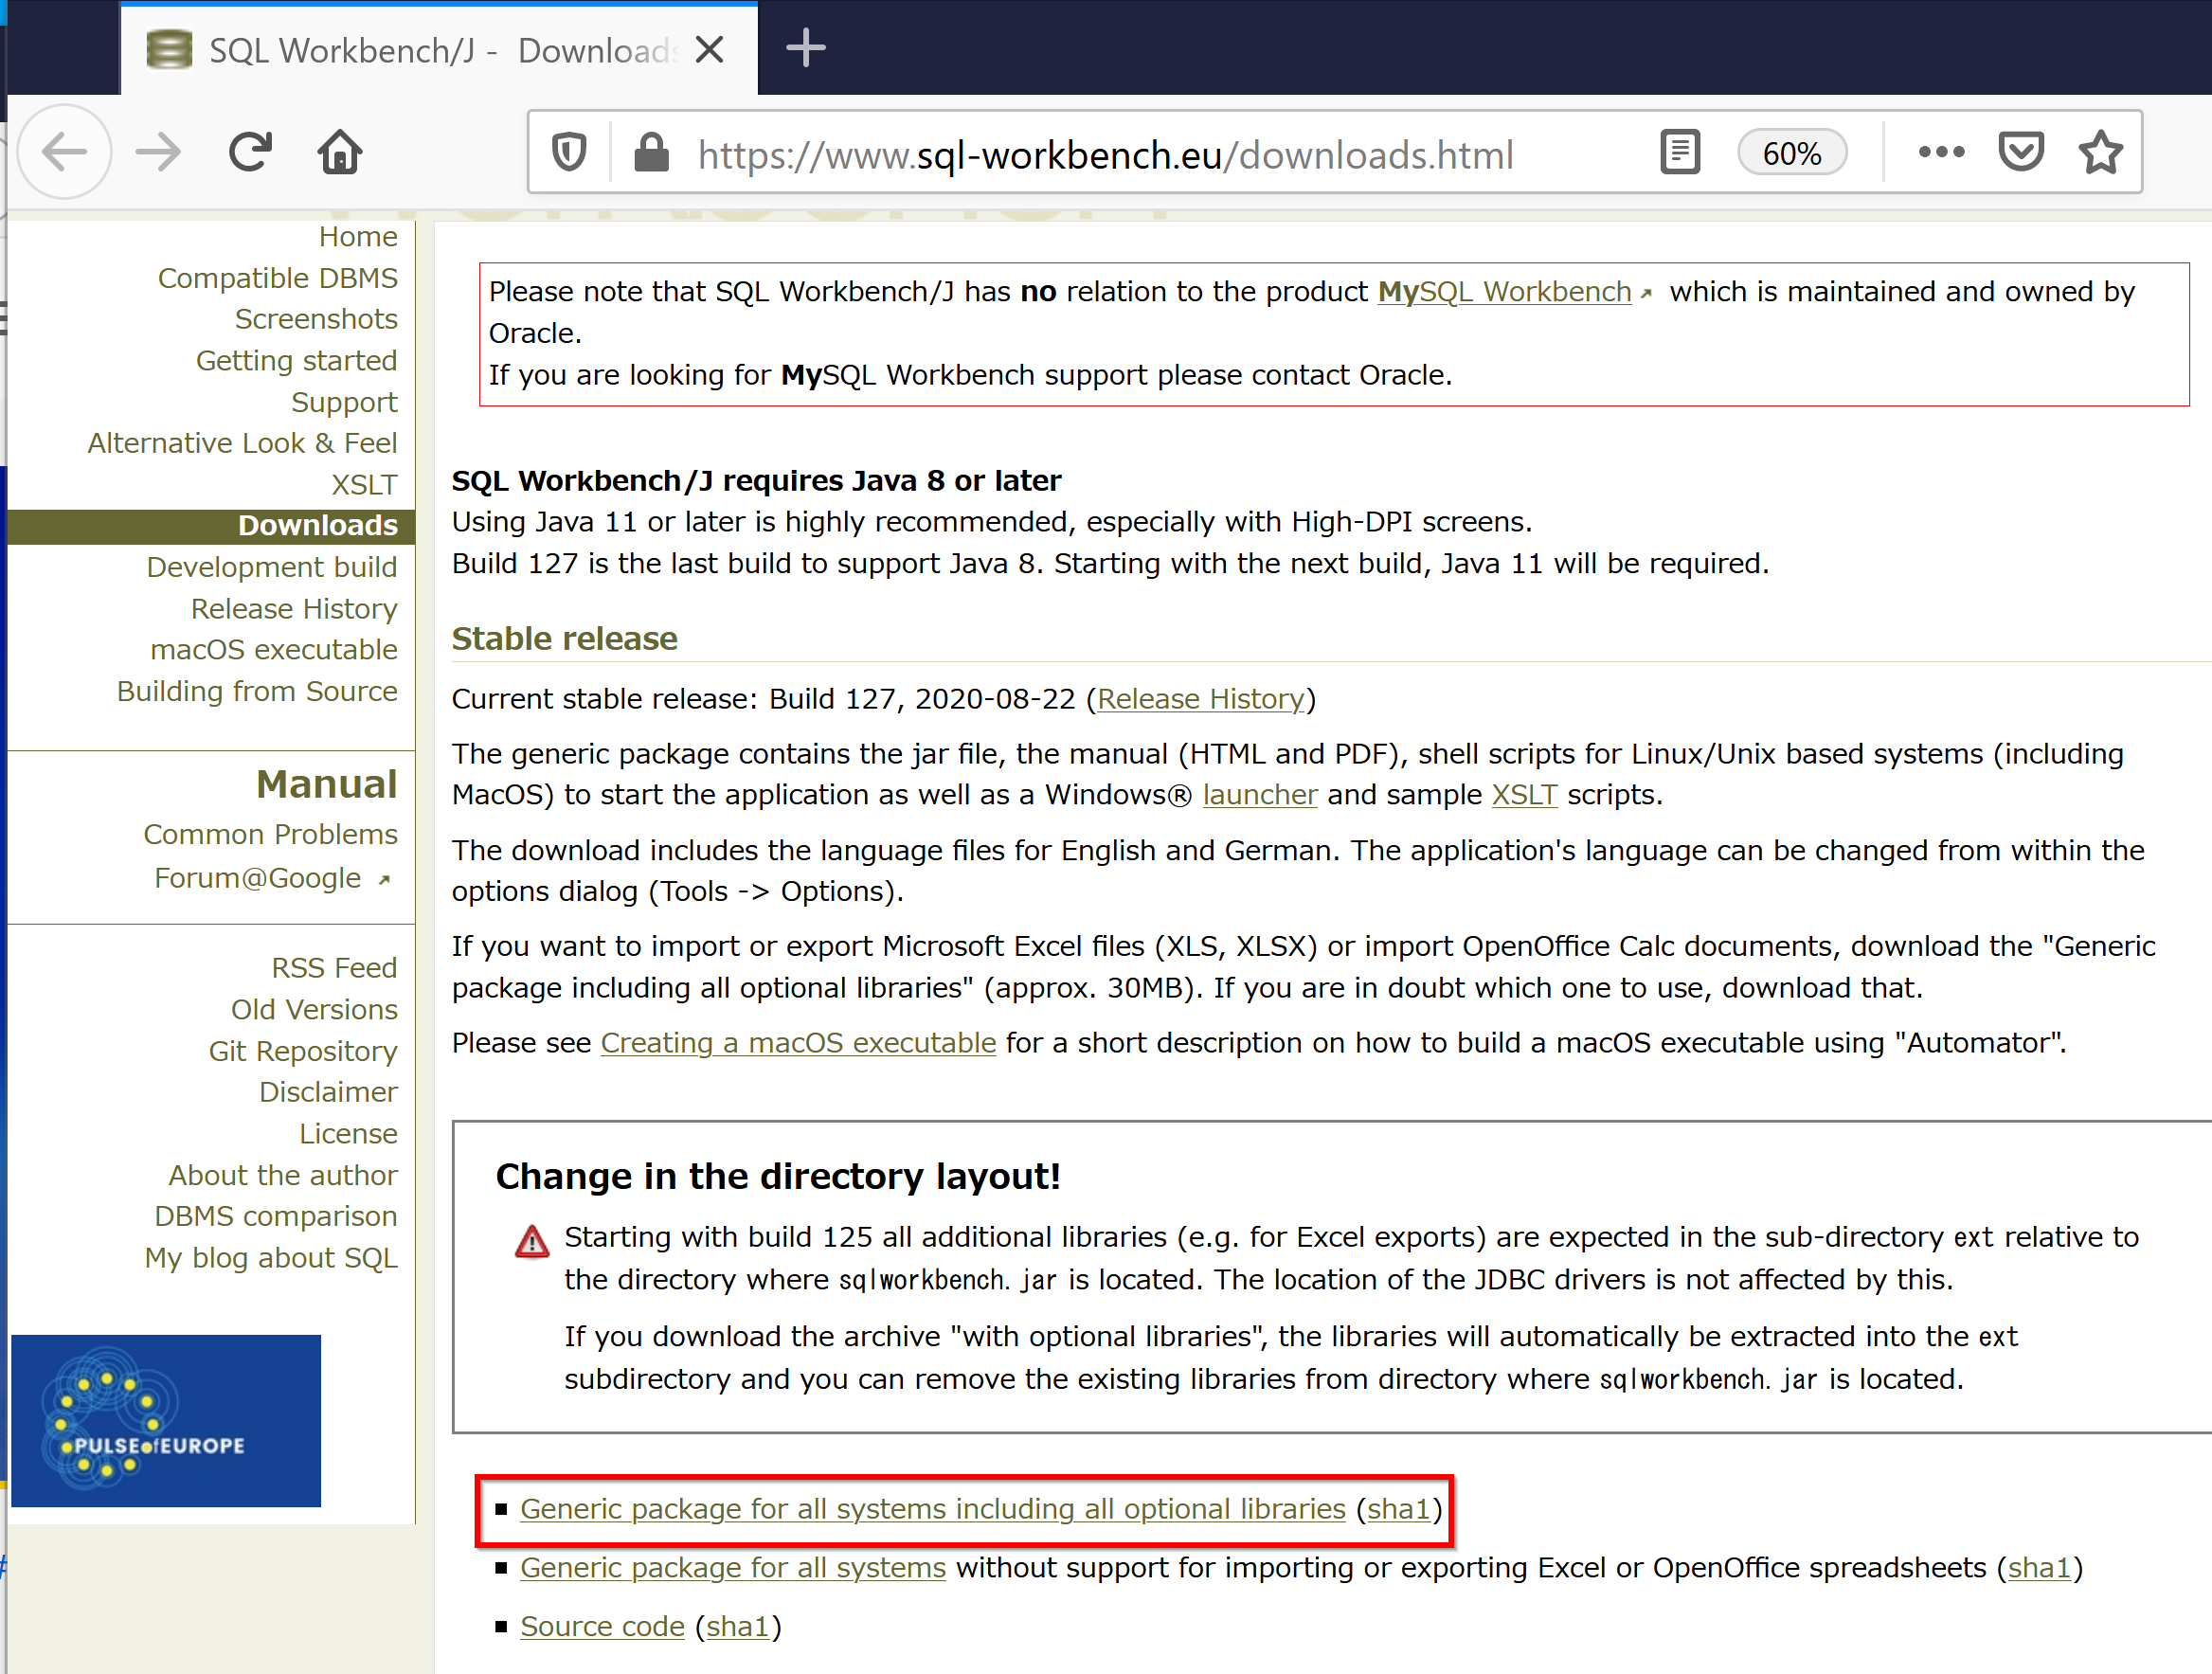
Task: Open License page link
Action: click(x=348, y=1134)
